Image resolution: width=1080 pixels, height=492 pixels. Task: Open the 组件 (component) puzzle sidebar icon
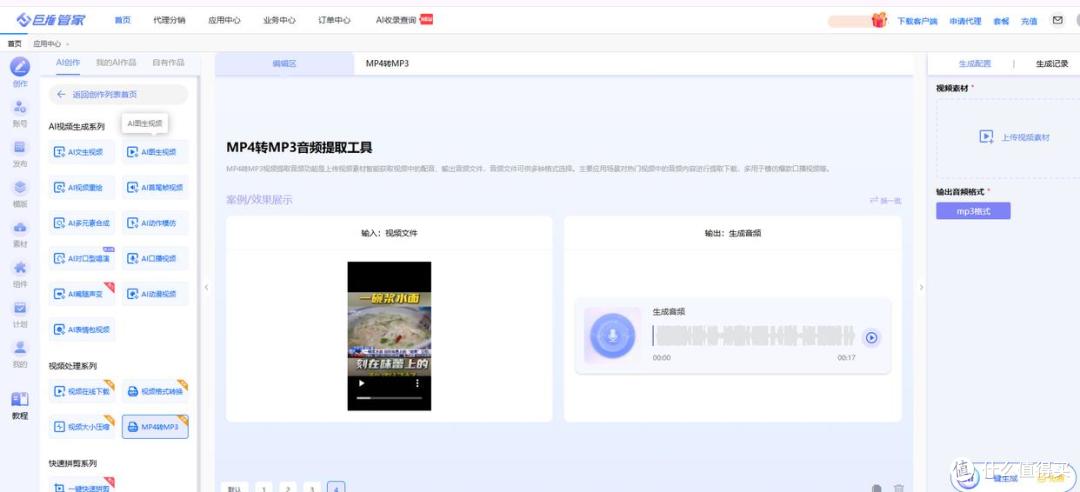click(x=21, y=267)
